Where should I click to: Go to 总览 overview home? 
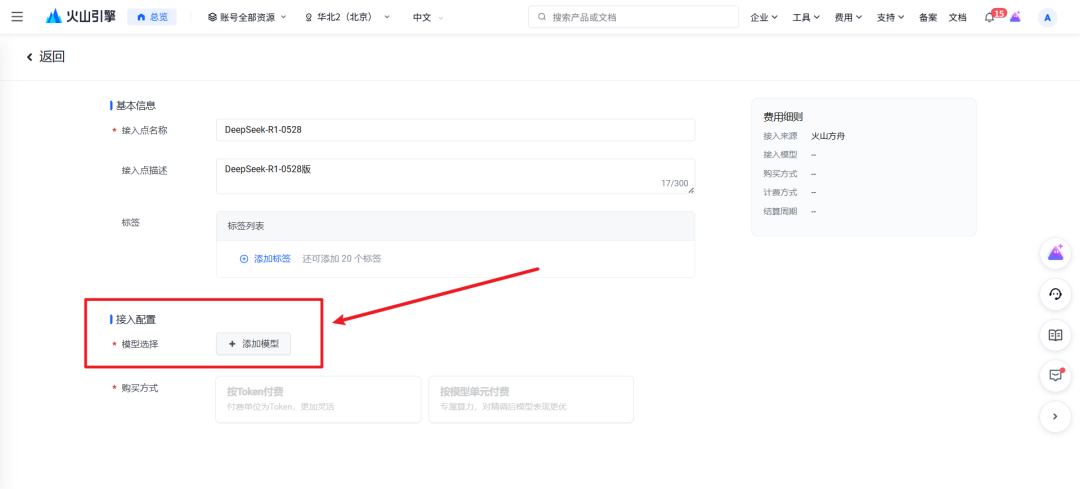[152, 17]
